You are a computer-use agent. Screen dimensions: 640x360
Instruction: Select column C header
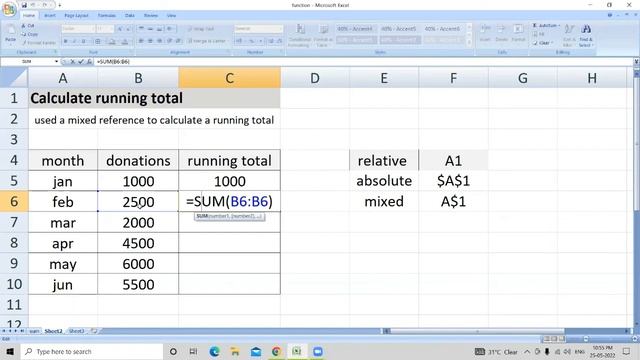229,78
